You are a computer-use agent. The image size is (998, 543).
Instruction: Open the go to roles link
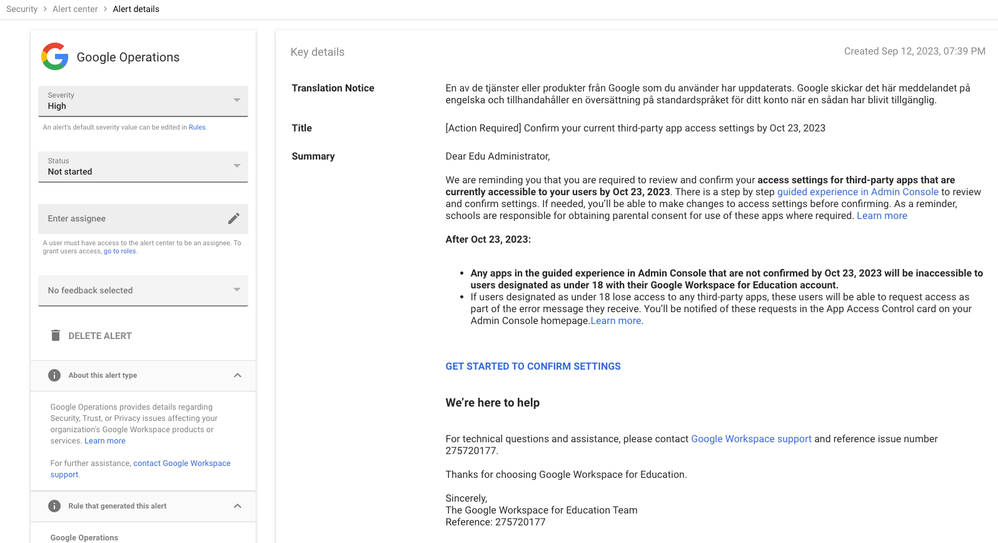tap(120, 251)
